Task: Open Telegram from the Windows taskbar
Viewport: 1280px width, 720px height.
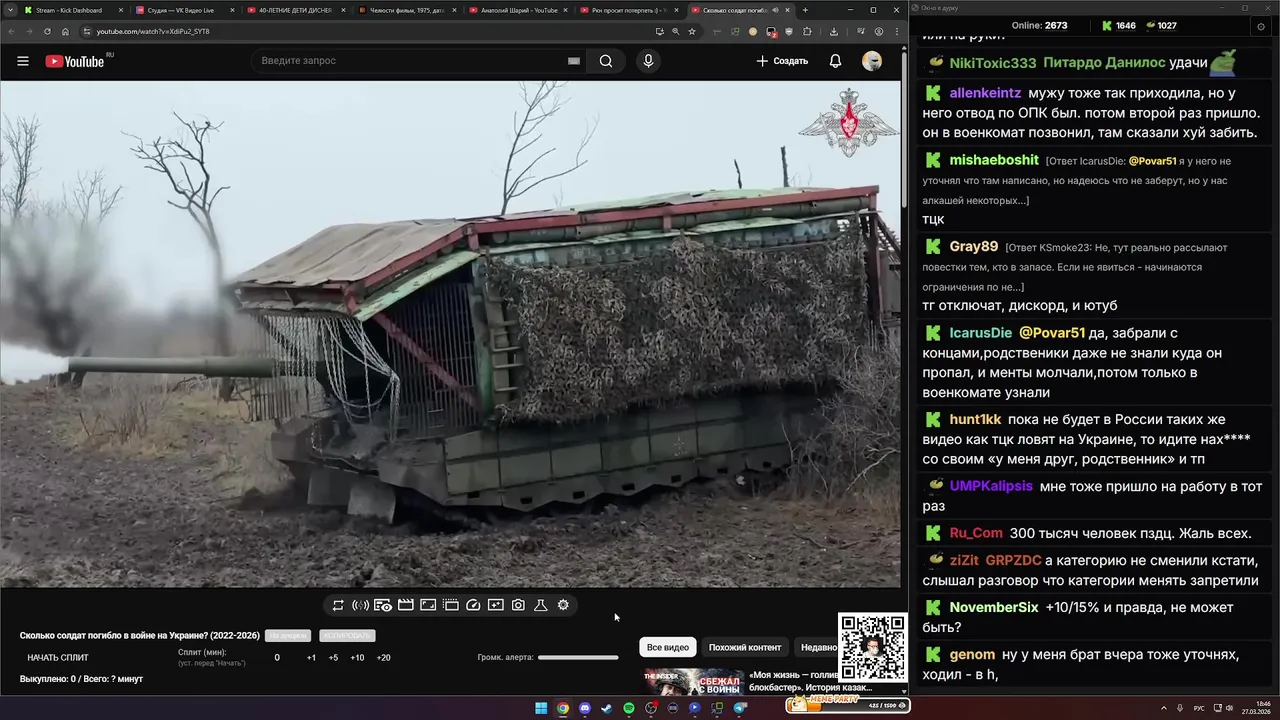Action: (740, 708)
